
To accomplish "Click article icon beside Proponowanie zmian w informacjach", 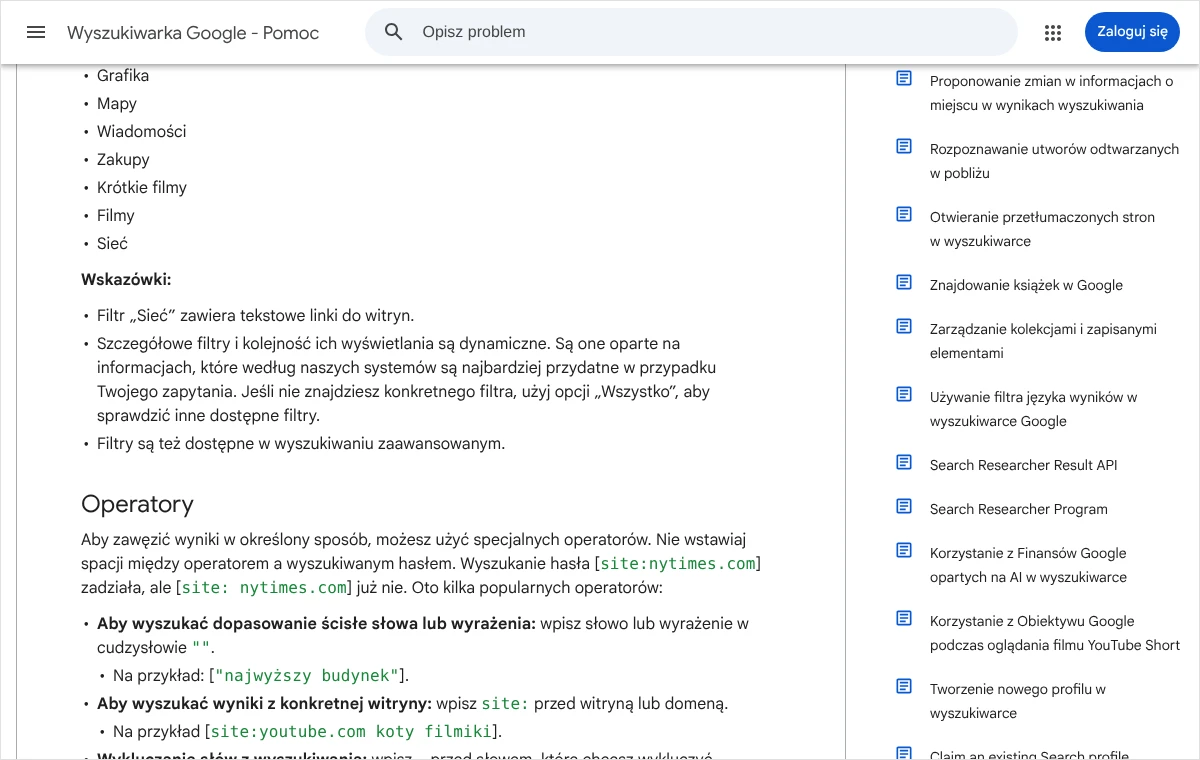I will [904, 78].
